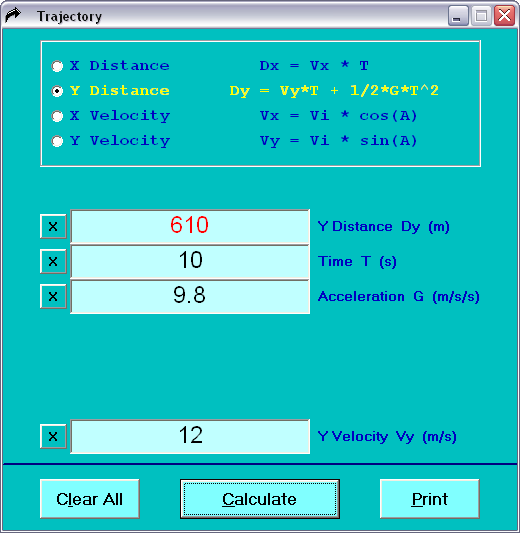Click the Print button
520x533 pixels.
click(430, 499)
